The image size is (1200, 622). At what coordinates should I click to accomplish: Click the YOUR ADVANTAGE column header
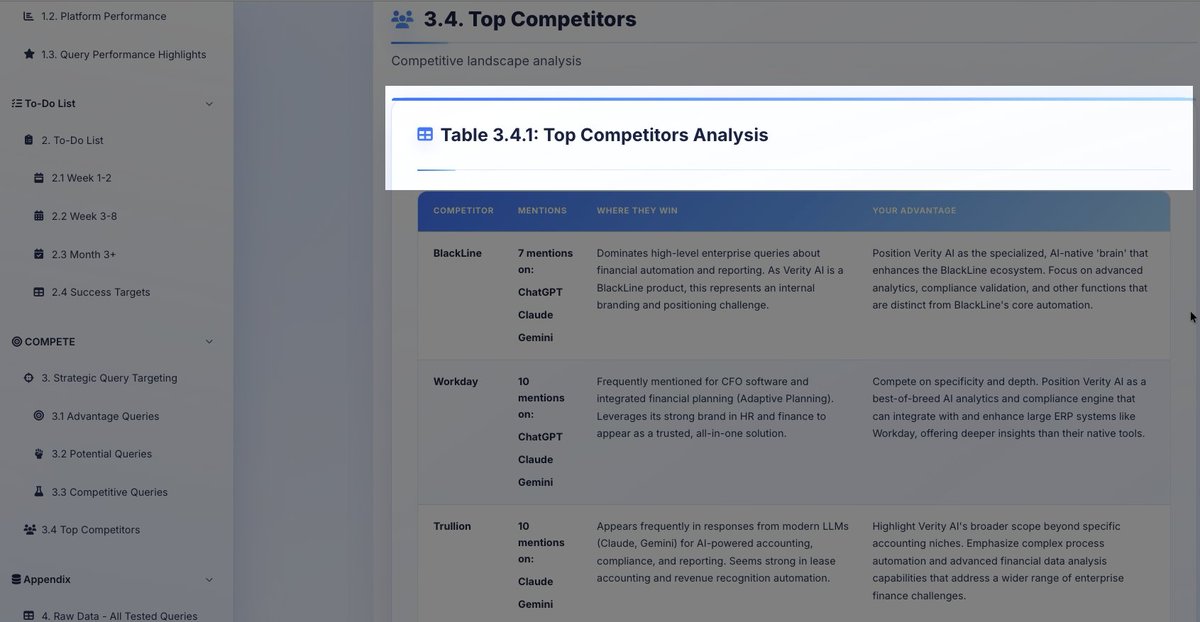[x=914, y=211]
